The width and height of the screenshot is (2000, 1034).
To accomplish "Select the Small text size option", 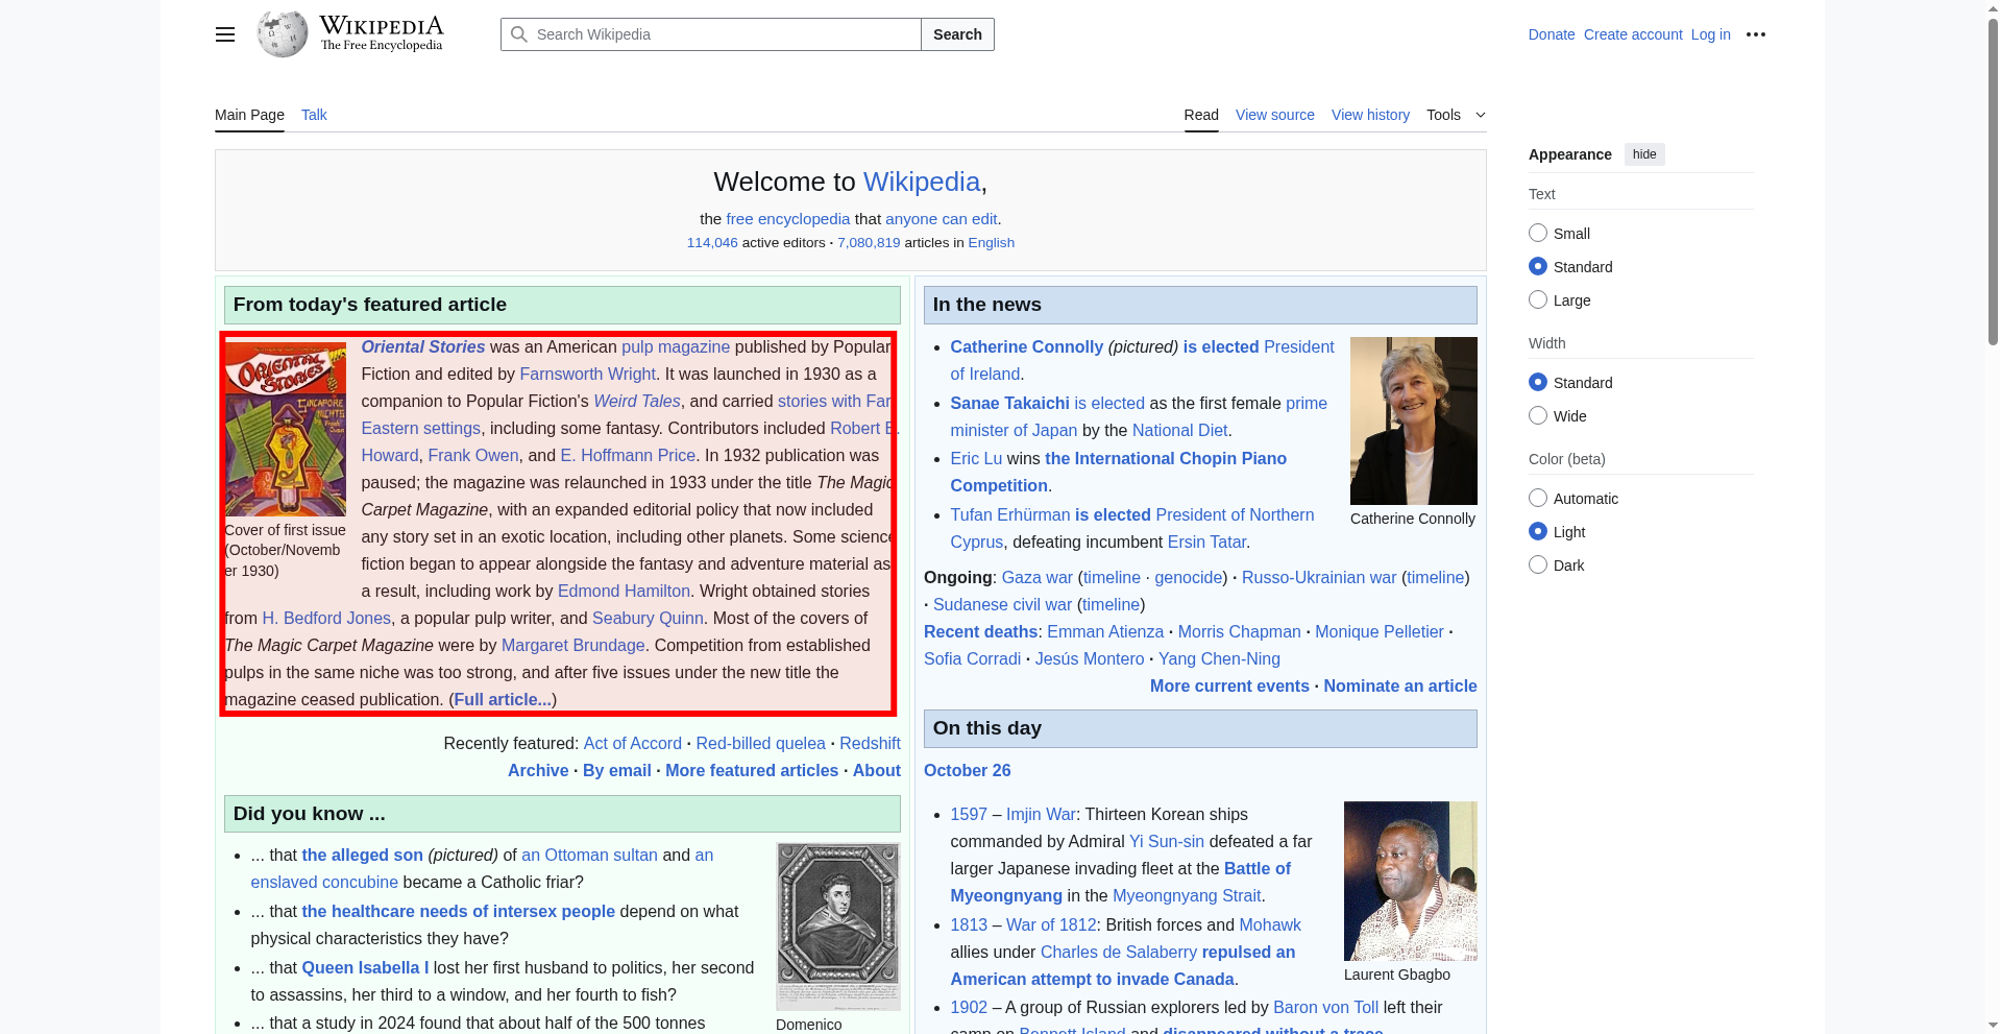I will [x=1538, y=233].
